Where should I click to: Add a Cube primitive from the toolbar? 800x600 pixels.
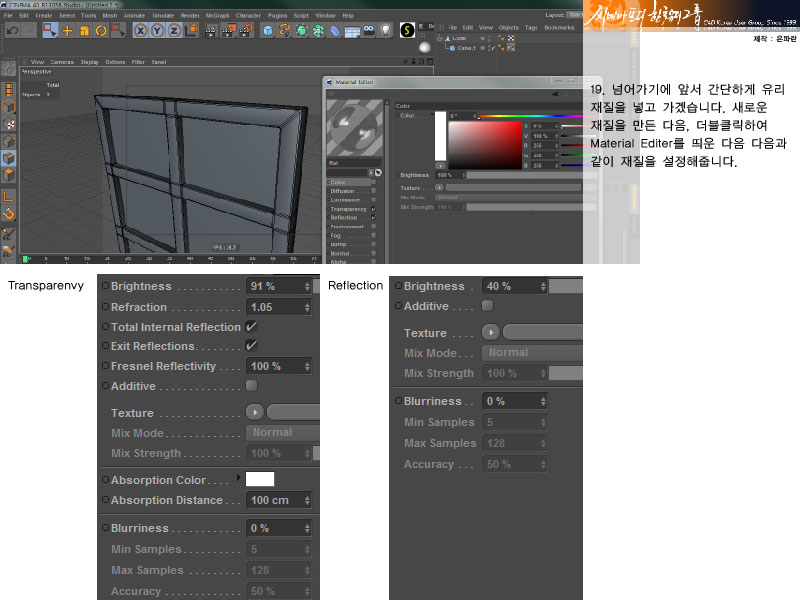click(268, 31)
